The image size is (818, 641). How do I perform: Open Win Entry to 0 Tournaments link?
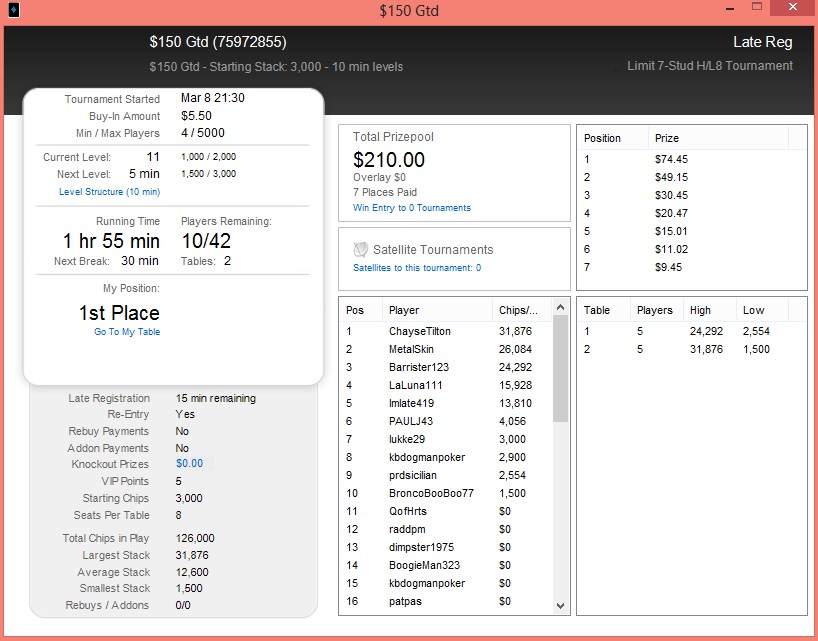tap(412, 208)
